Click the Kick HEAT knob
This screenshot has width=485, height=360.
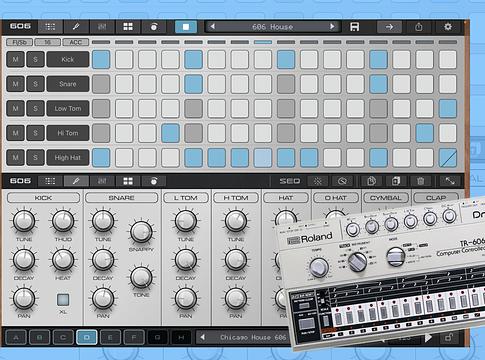point(63,259)
